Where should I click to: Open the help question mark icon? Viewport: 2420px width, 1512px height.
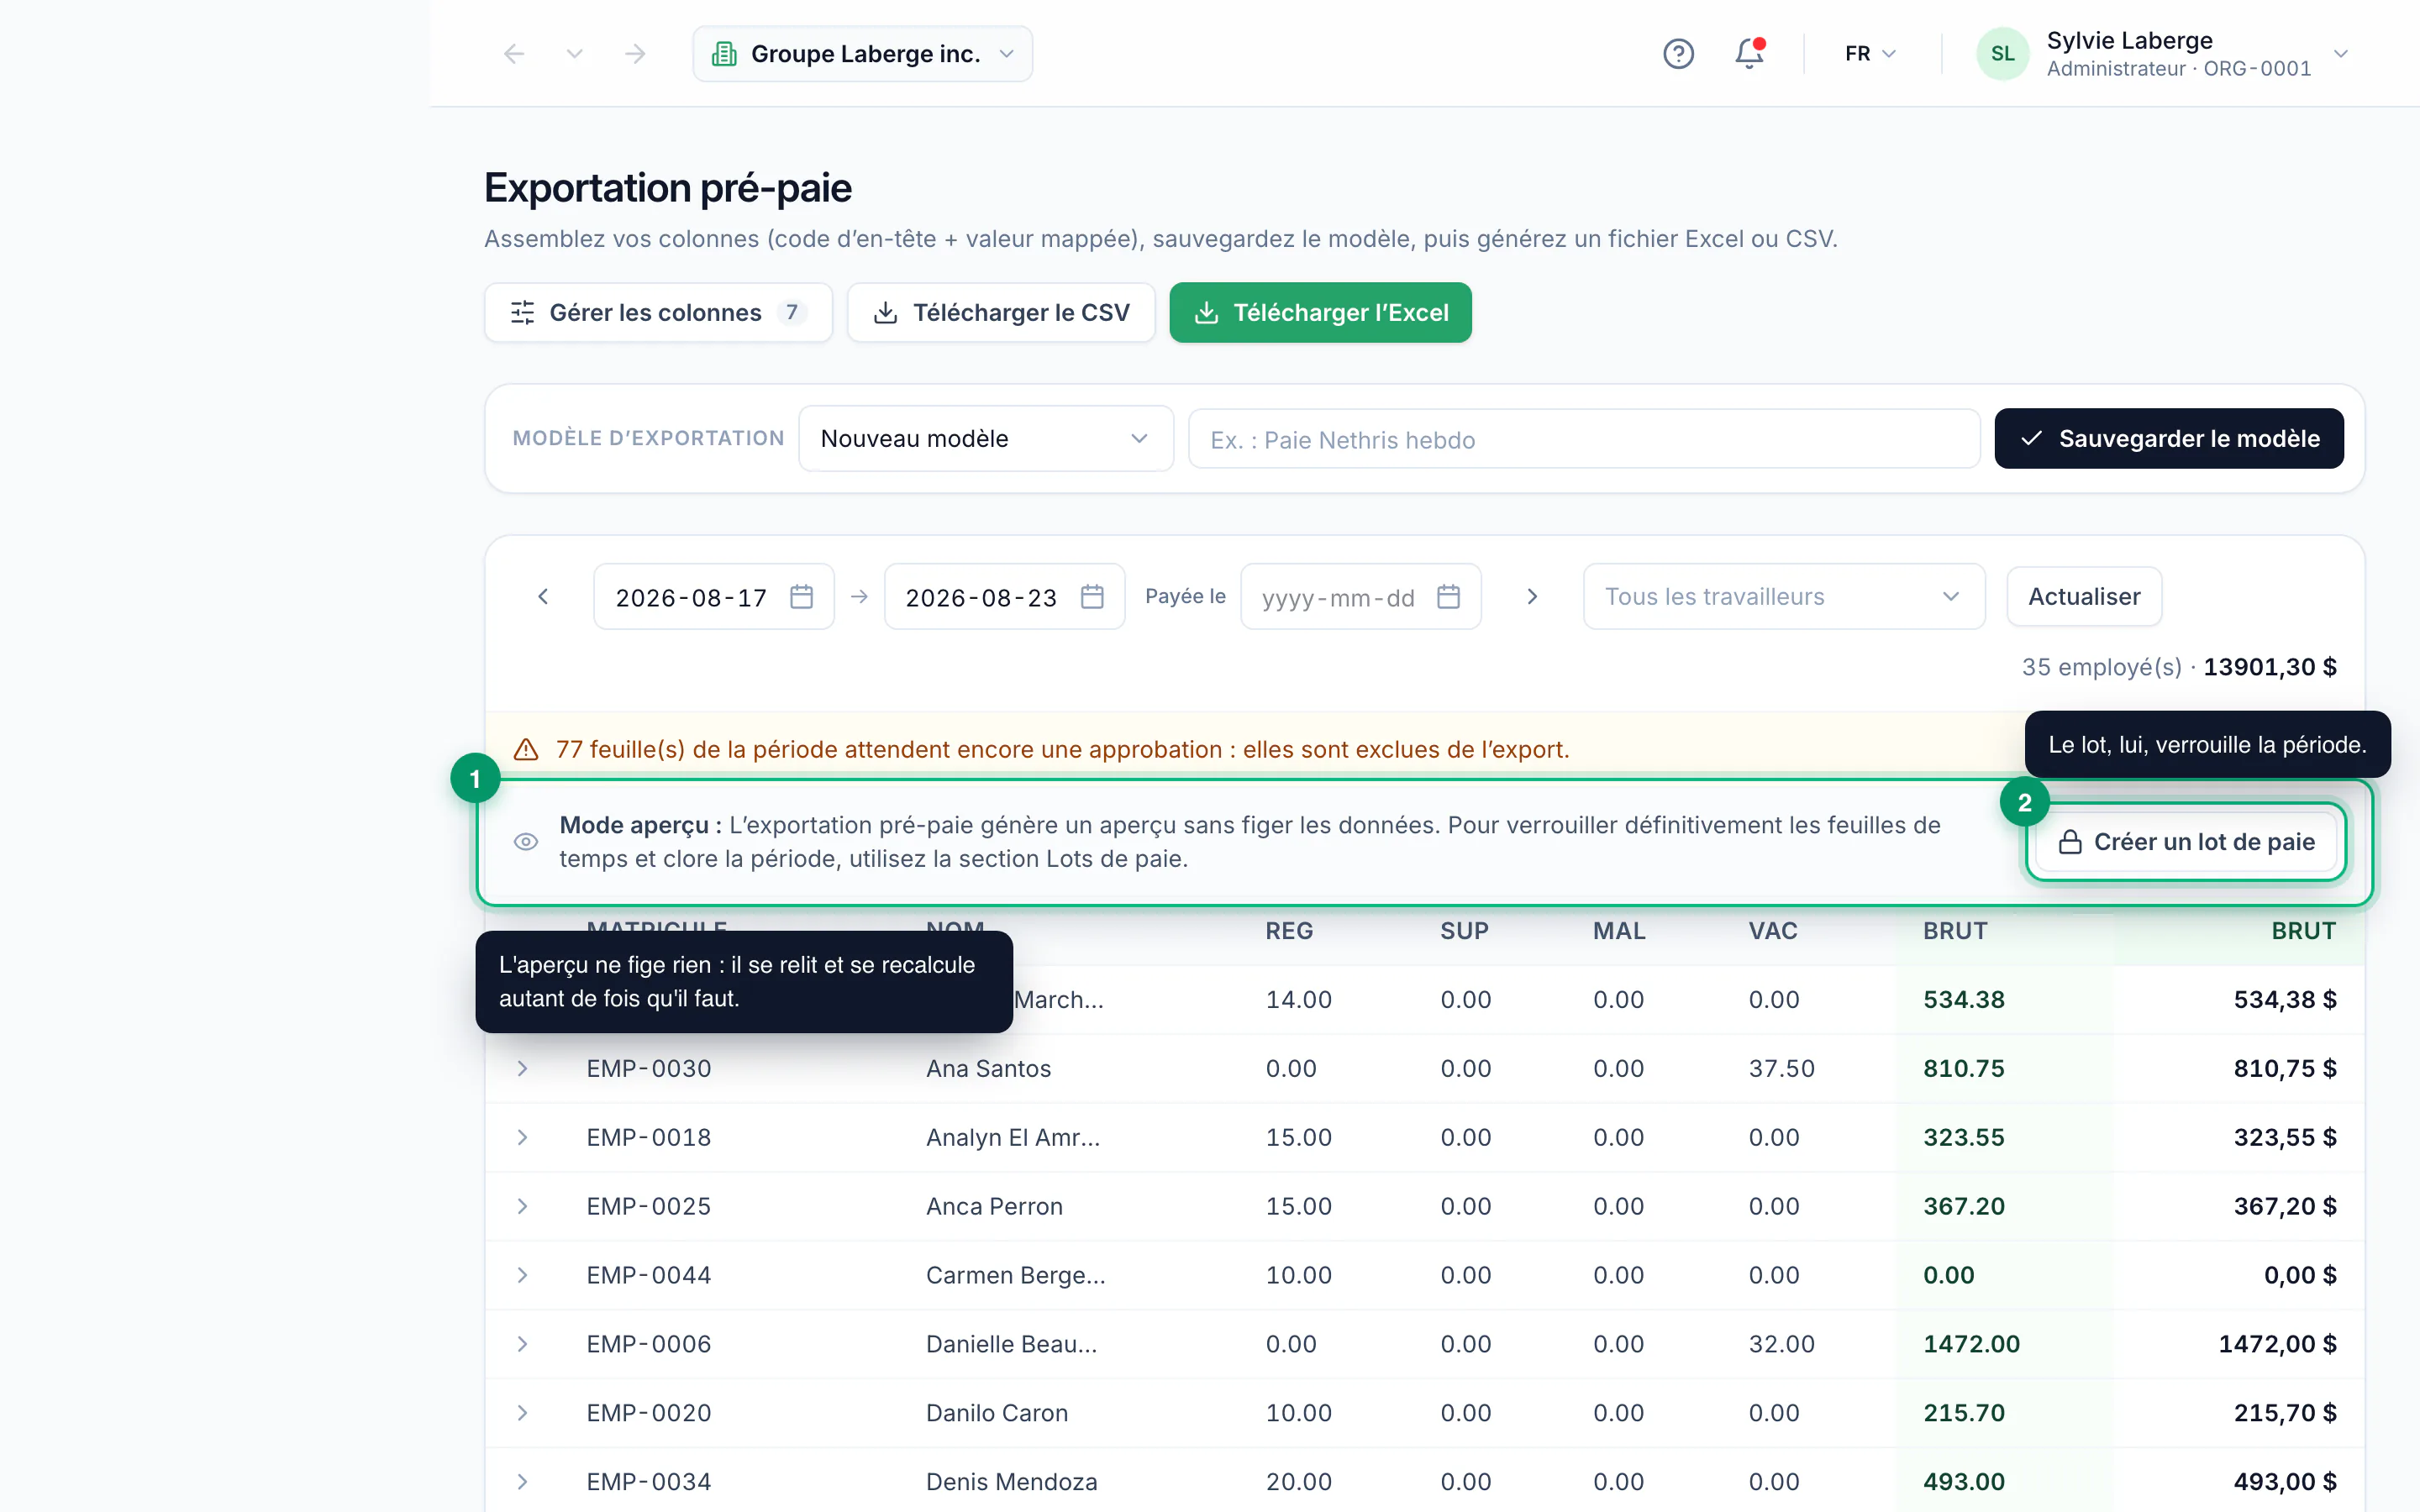(1678, 54)
